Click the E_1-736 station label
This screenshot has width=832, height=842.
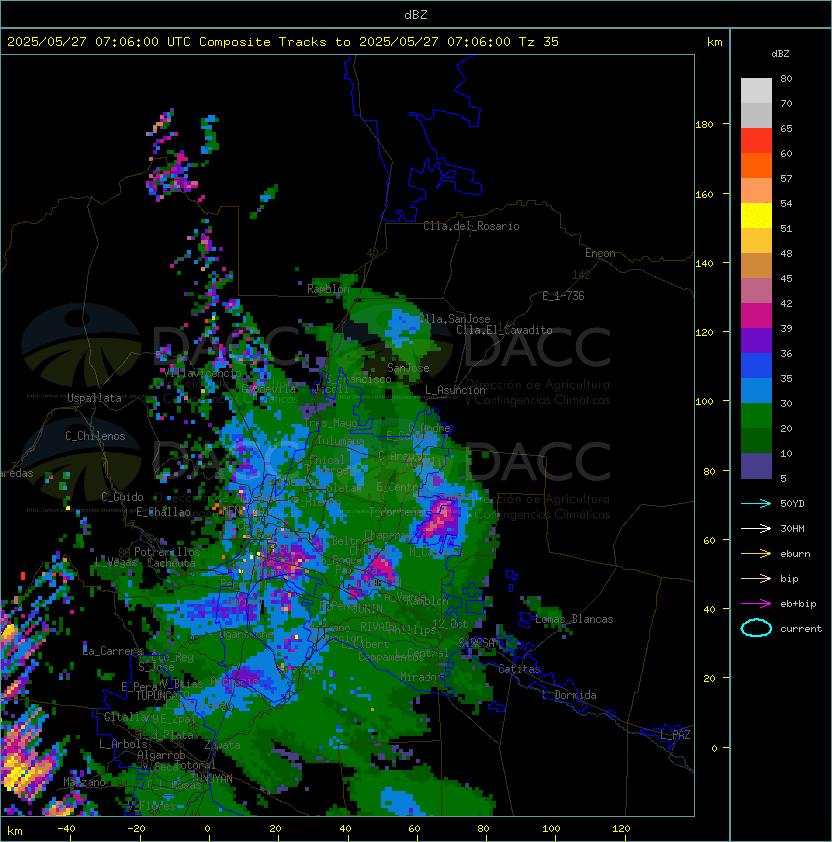pos(563,296)
